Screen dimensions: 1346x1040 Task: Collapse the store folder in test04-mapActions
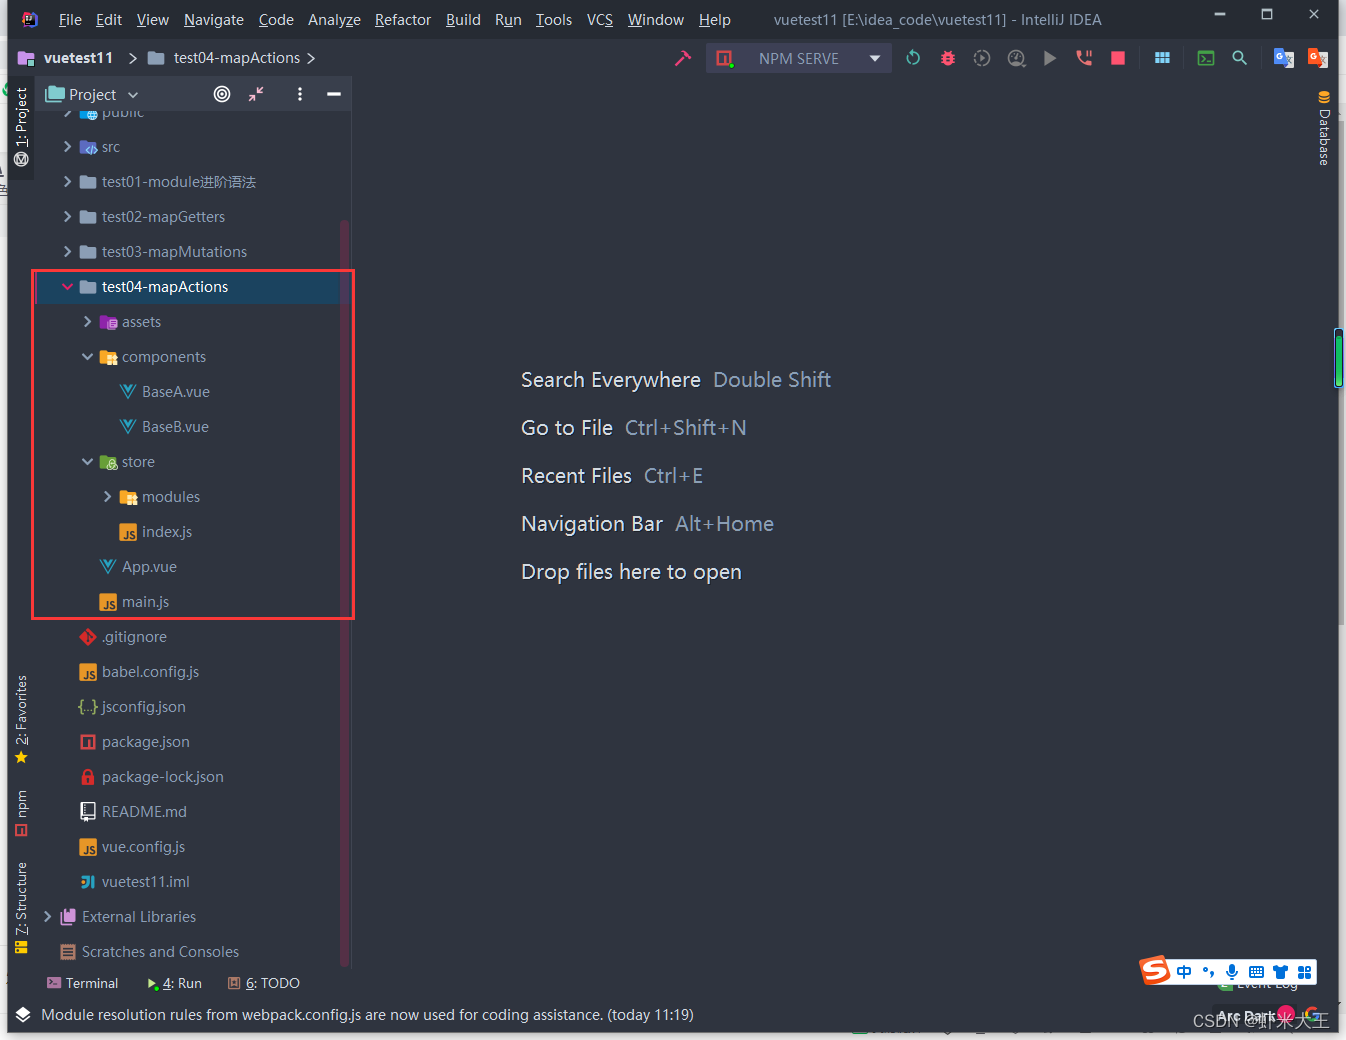[87, 461]
